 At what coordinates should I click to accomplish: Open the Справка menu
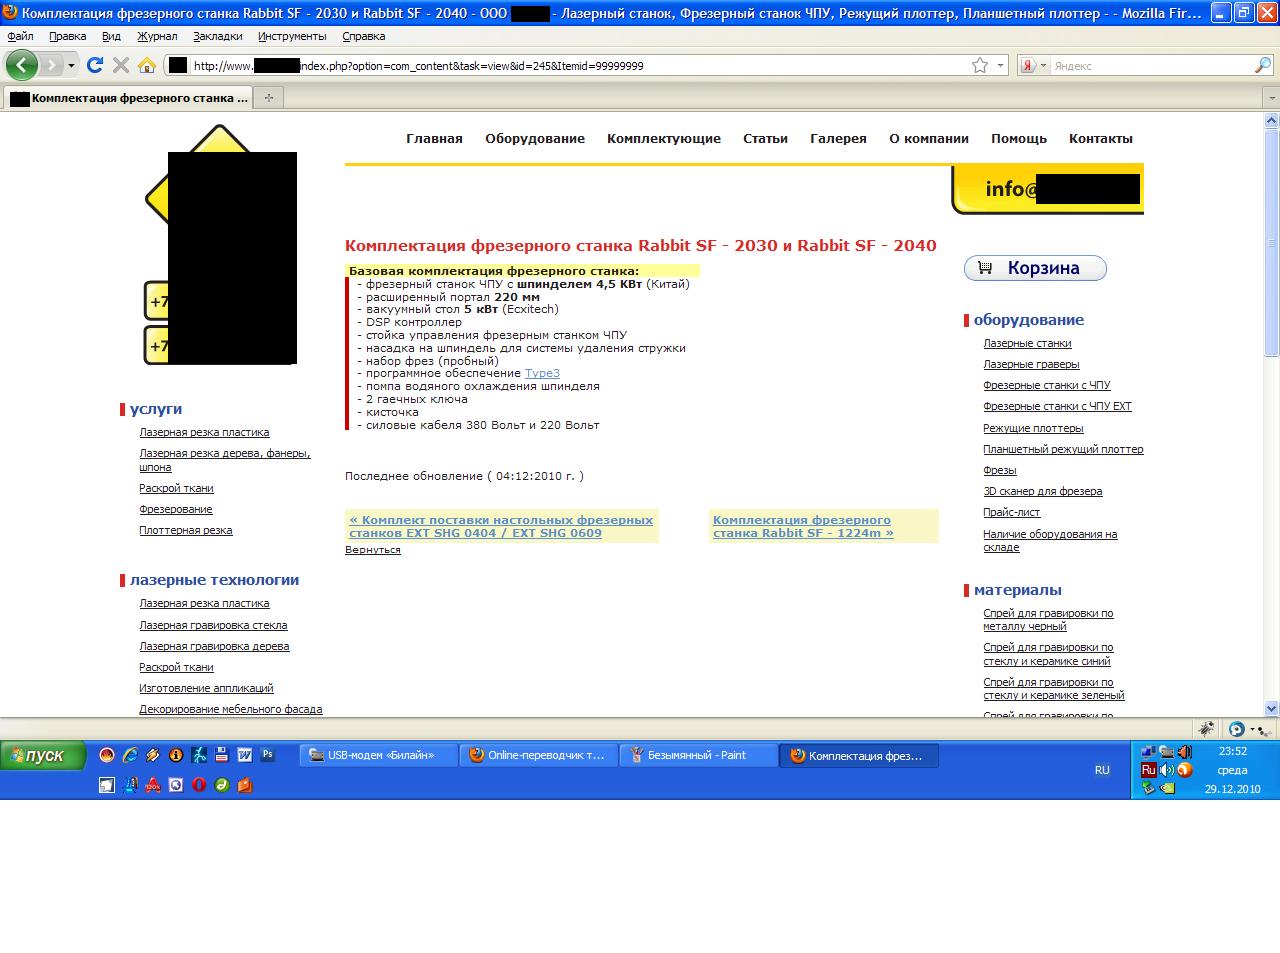coord(363,36)
